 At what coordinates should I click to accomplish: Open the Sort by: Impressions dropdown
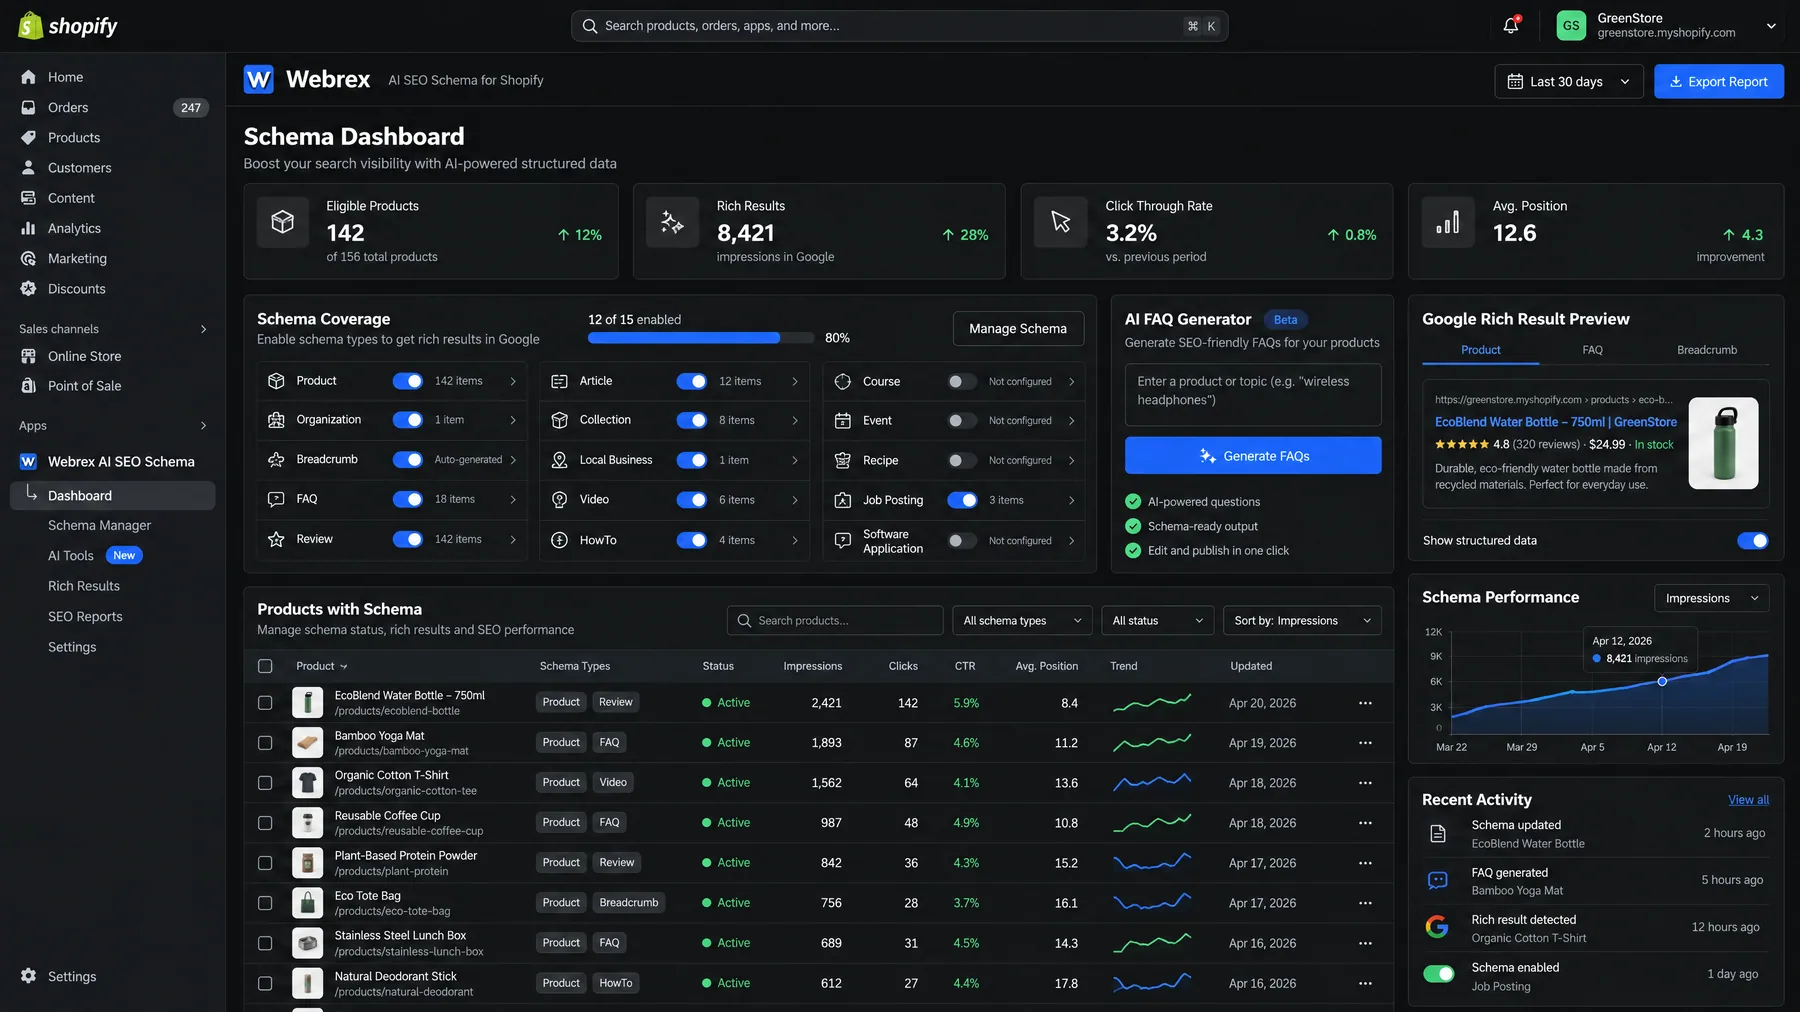tap(1302, 621)
